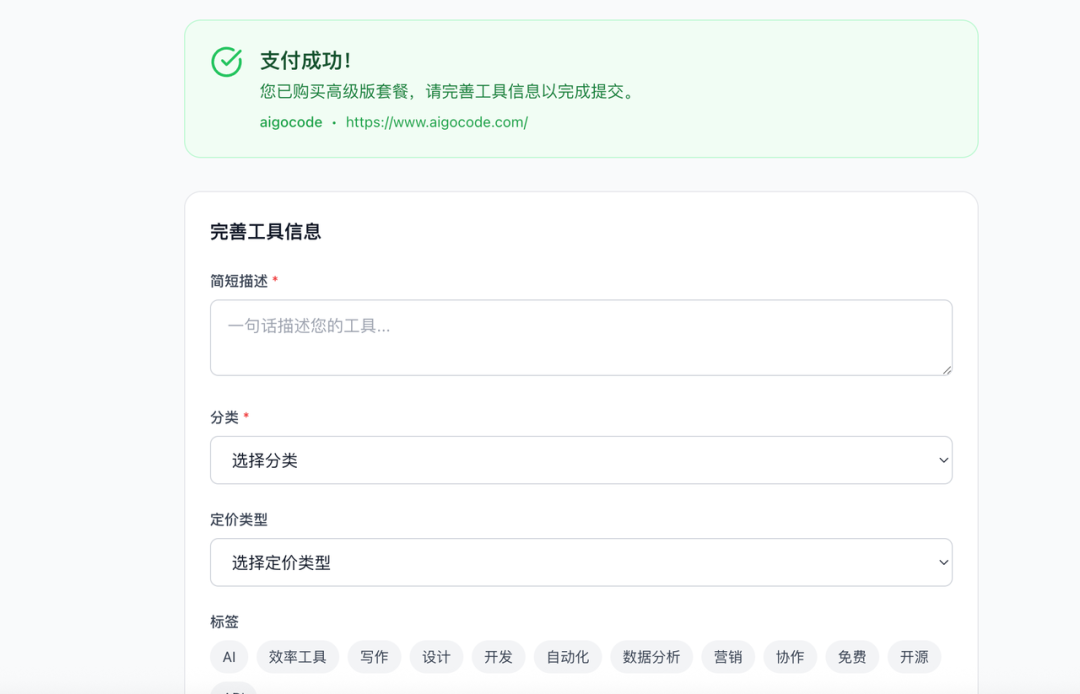This screenshot has width=1080, height=694.
Task: Click the green success checkmark icon
Action: 227,62
